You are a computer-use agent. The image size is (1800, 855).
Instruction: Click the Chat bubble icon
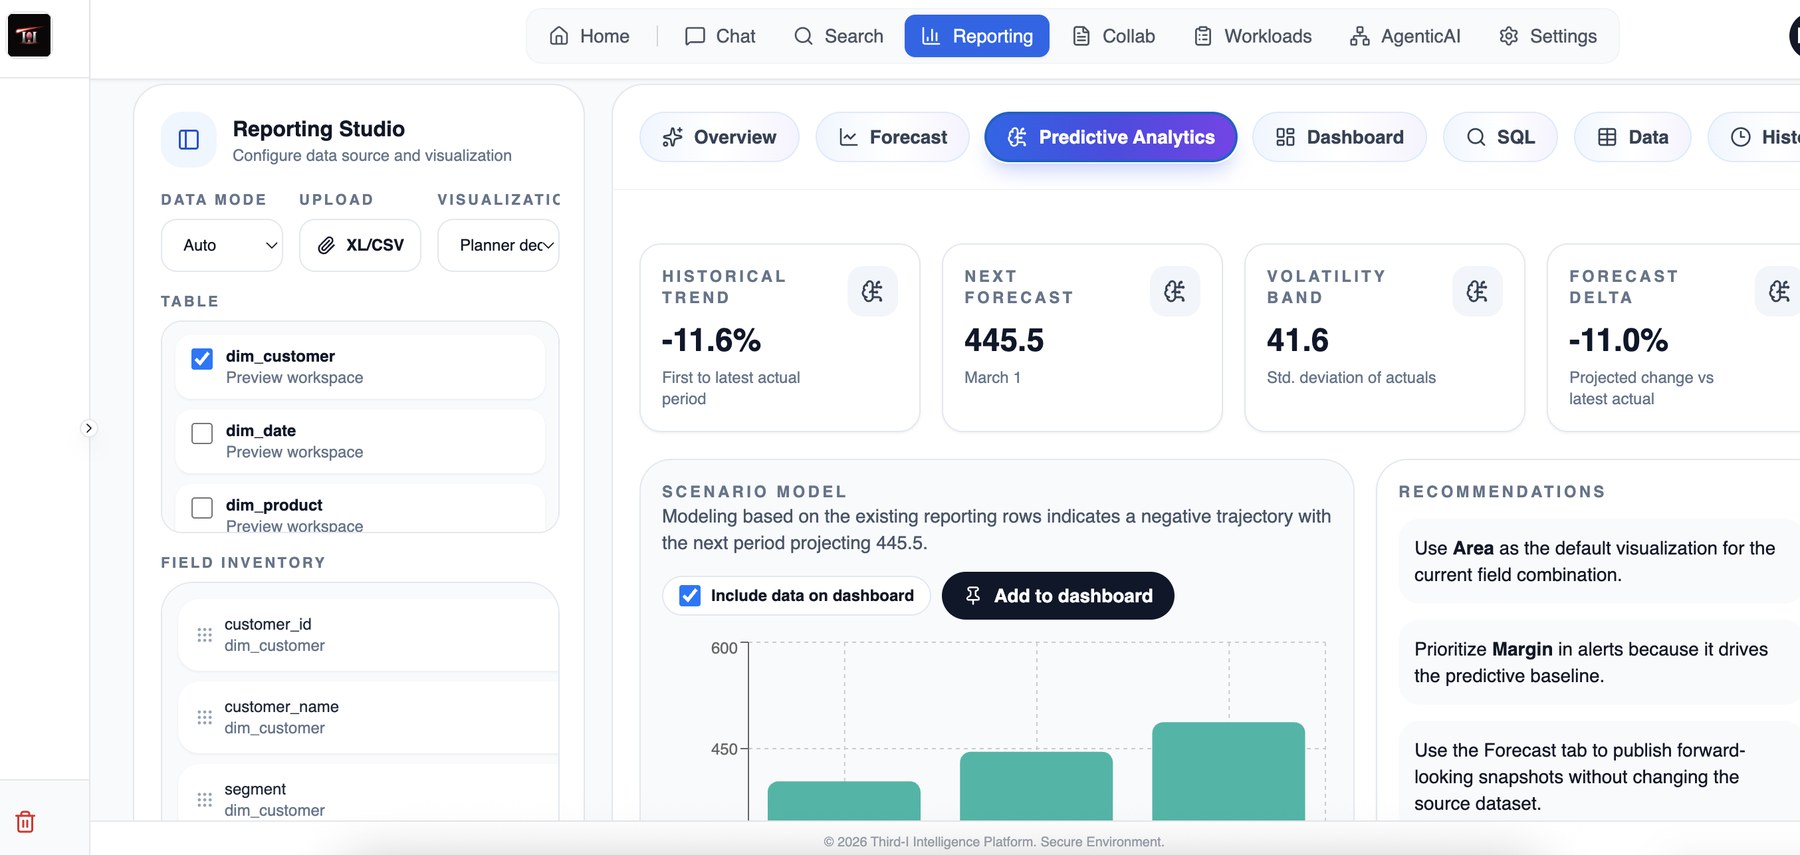pyautogui.click(x=695, y=36)
